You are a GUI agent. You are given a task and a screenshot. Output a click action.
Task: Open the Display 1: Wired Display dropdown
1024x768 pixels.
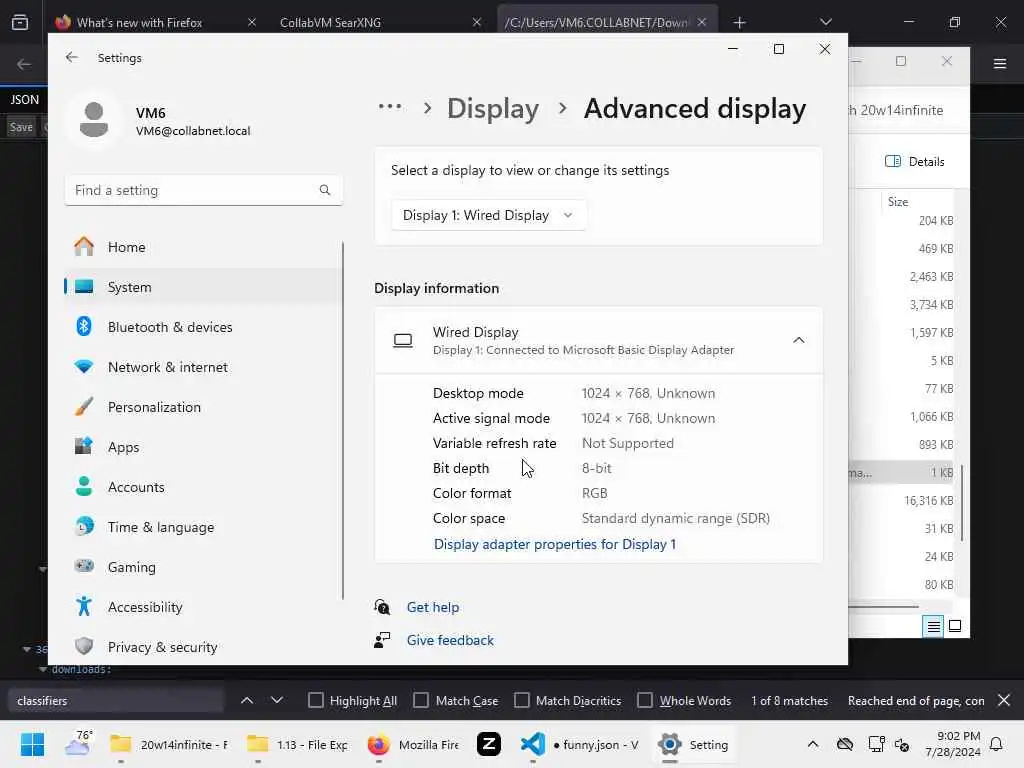tap(488, 216)
